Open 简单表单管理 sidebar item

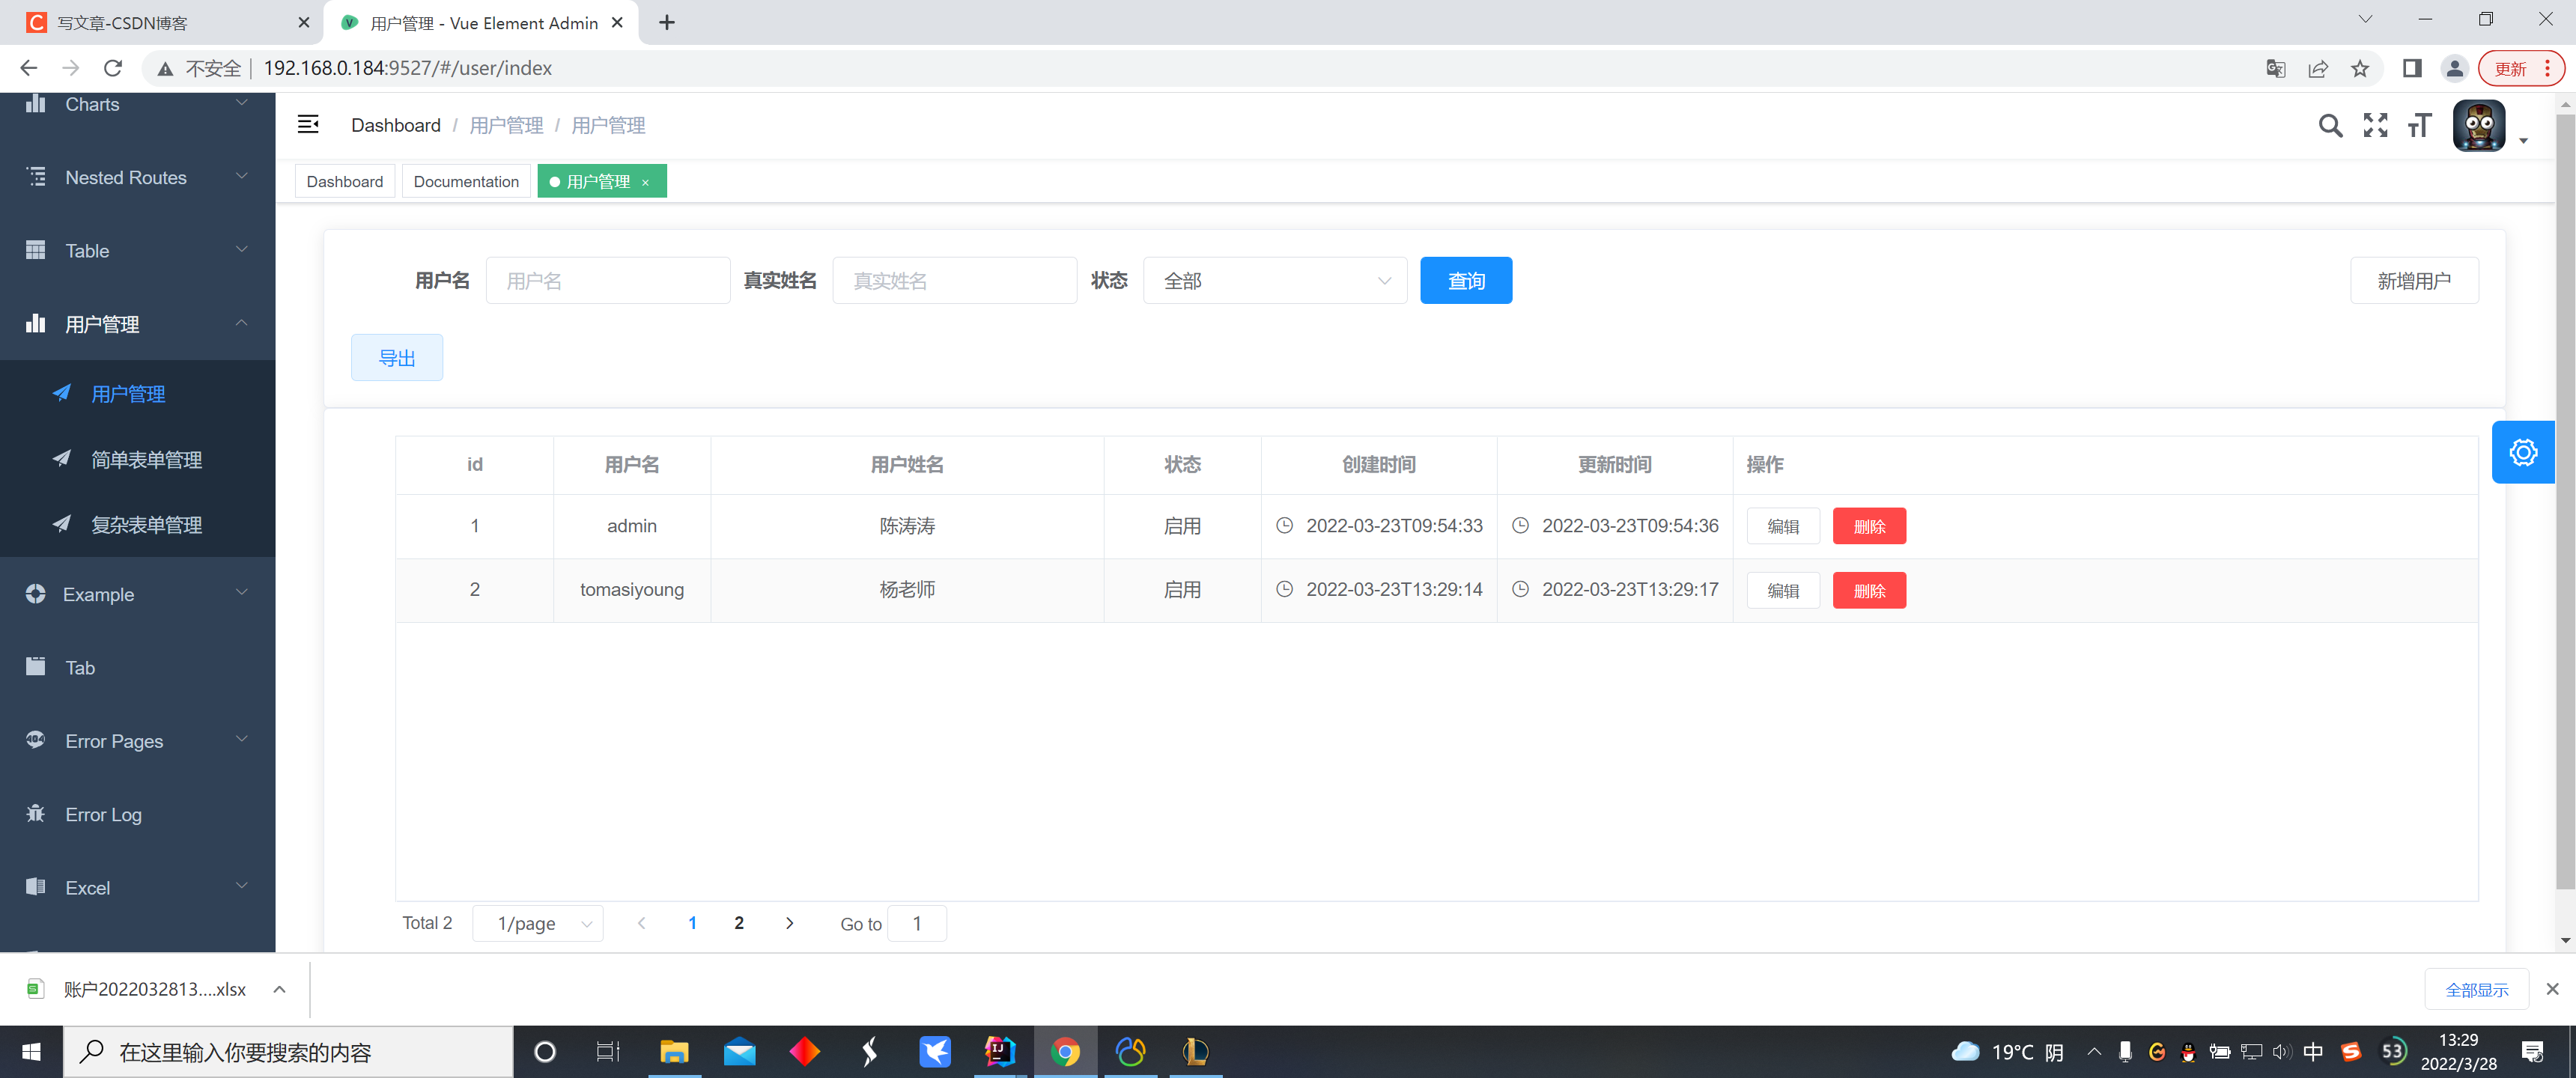click(146, 459)
